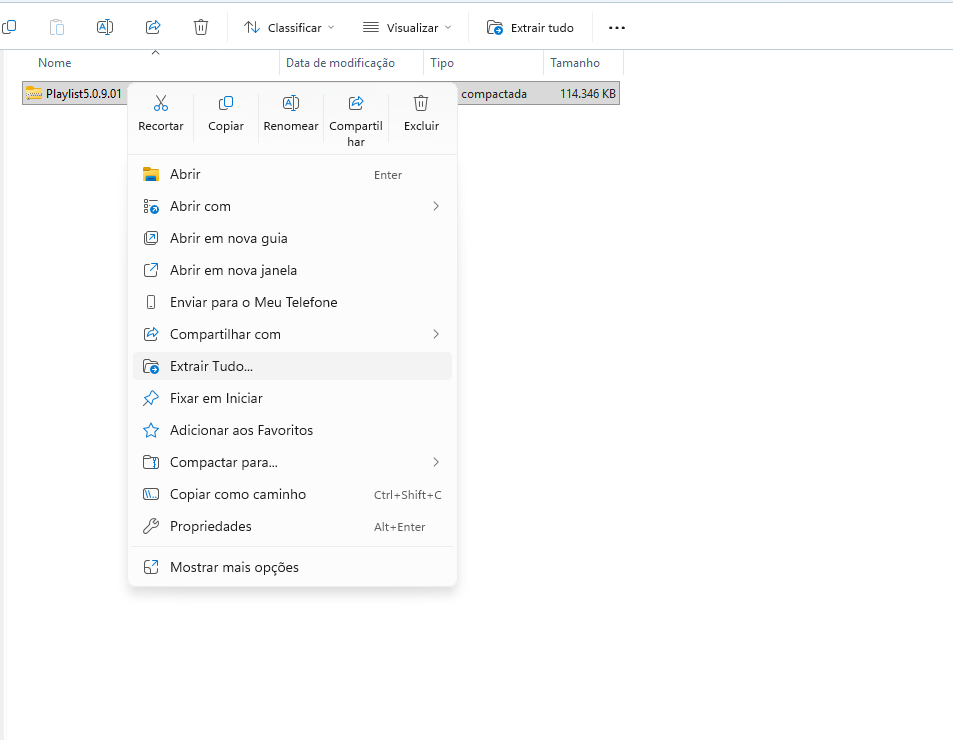This screenshot has height=740, width=953.
Task: Click the toolbar delete trash icon
Action: [201, 27]
